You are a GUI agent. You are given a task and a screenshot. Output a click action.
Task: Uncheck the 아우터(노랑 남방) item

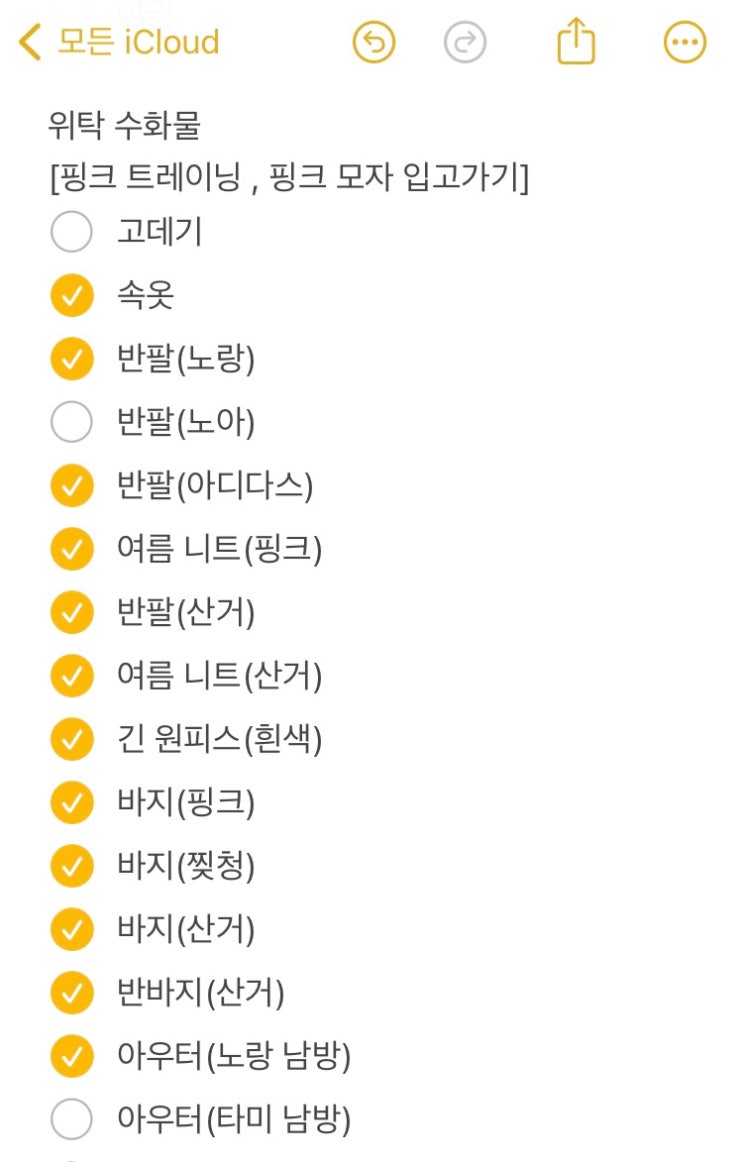click(72, 1056)
